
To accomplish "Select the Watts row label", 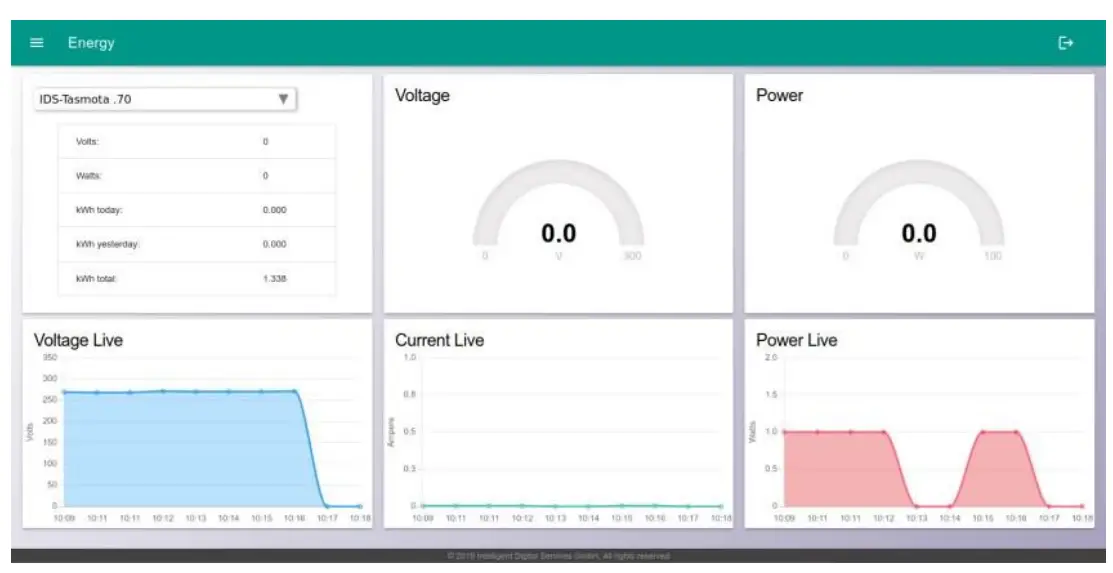I will pos(89,175).
